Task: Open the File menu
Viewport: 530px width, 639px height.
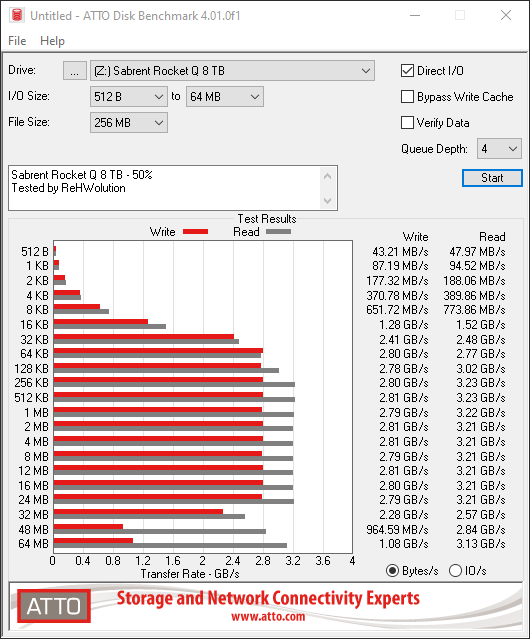Action: (x=17, y=41)
